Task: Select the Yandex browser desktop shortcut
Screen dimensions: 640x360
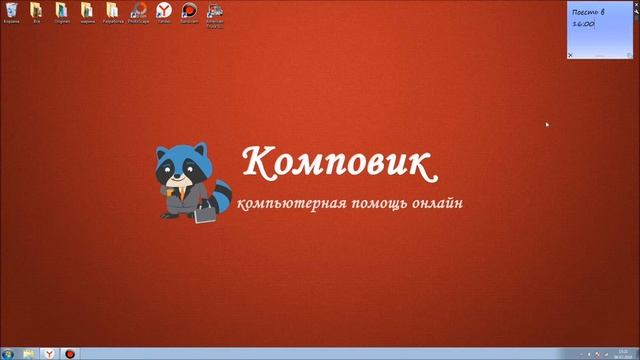Action: tap(164, 13)
